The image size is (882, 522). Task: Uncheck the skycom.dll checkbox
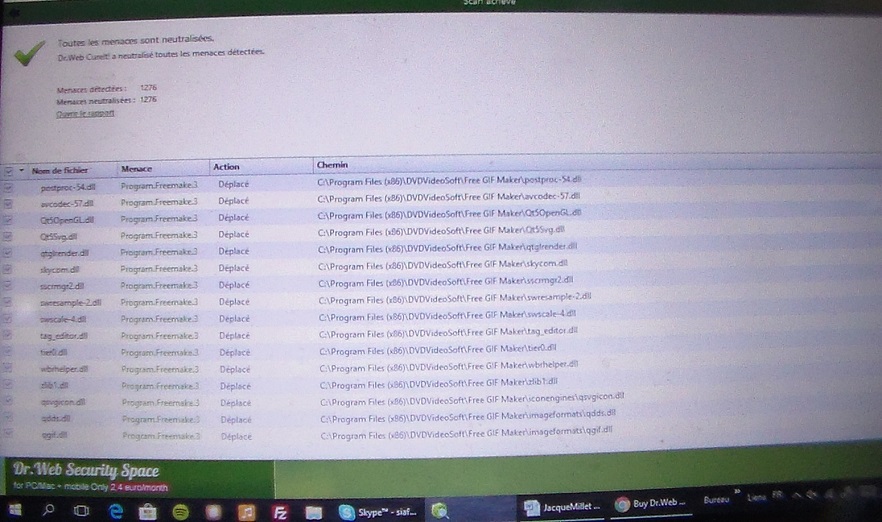point(8,270)
